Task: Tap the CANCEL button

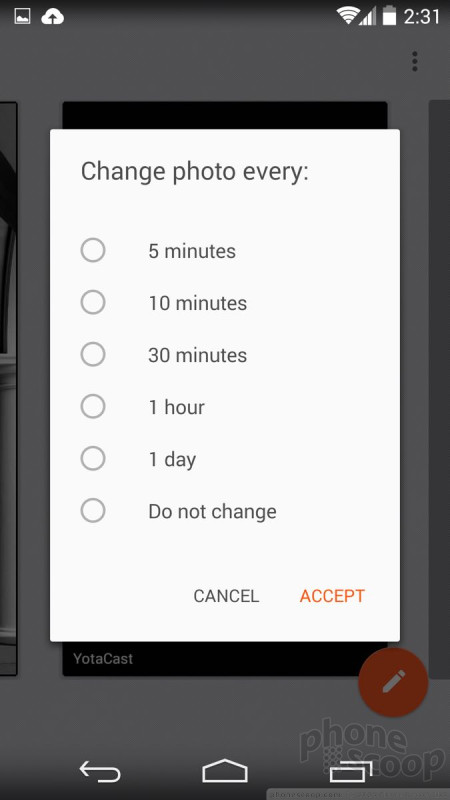Action: click(x=226, y=596)
